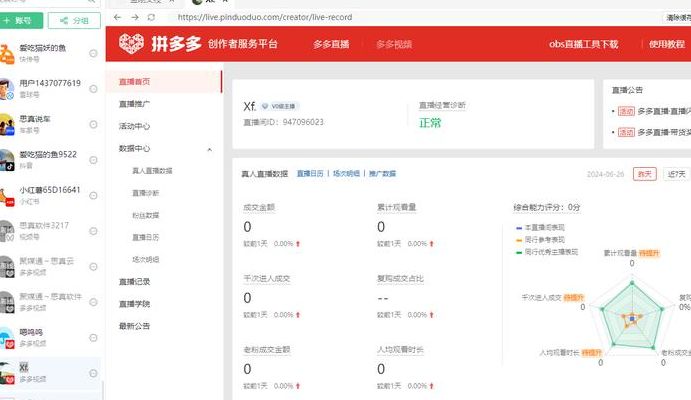The width and height of the screenshot is (691, 400).
Task: Reload the page with the refresh icon
Action: [x=151, y=17]
